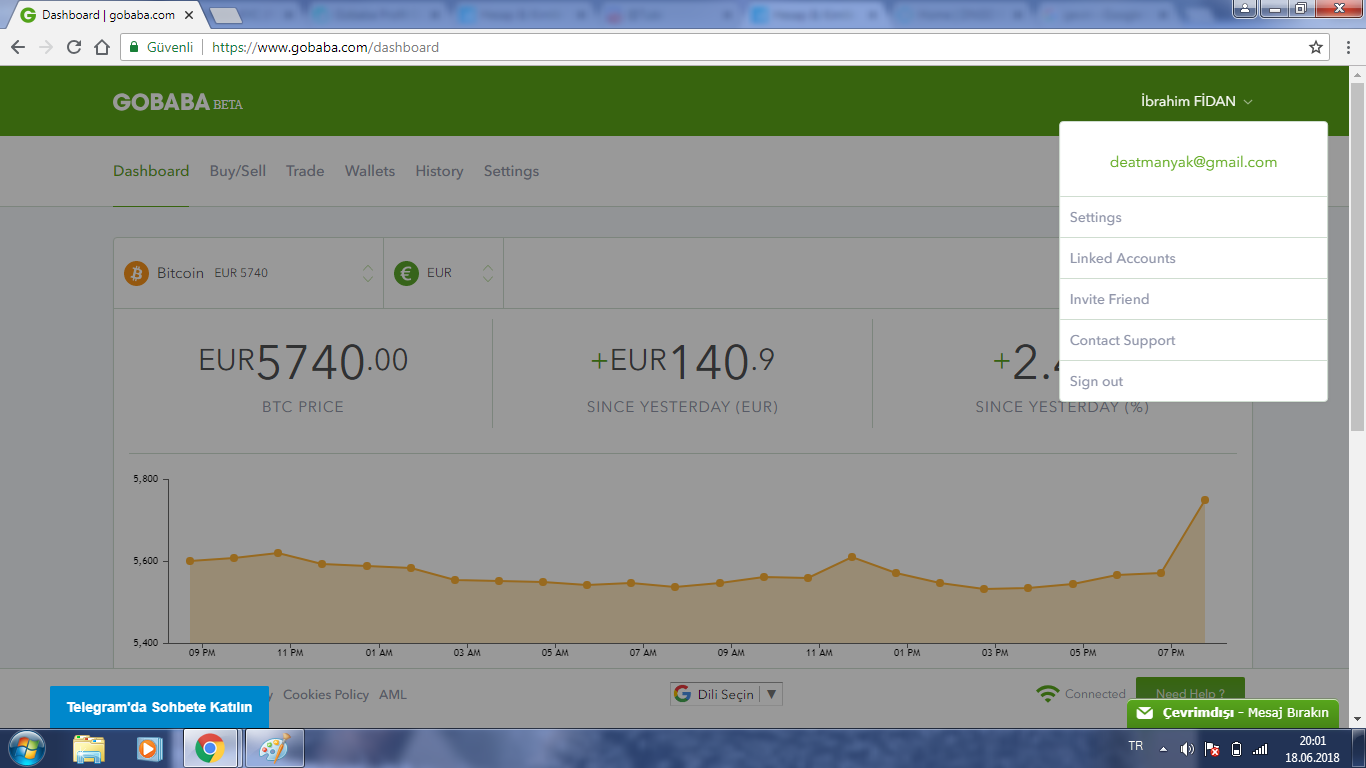1366x768 pixels.
Task: Reload the gobaba dashboard page
Action: click(74, 47)
